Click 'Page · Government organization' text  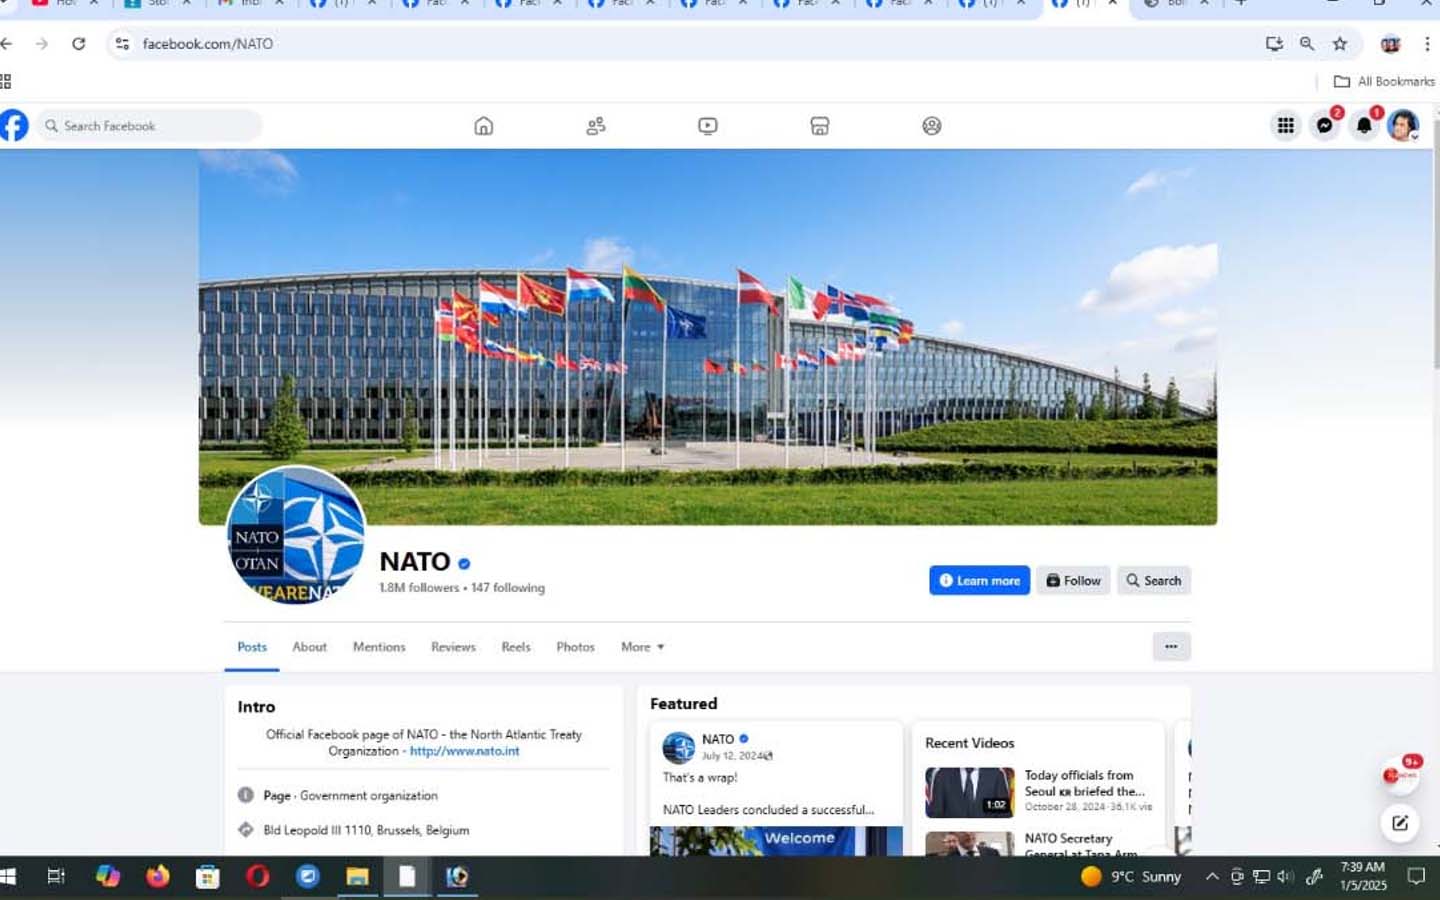click(350, 796)
